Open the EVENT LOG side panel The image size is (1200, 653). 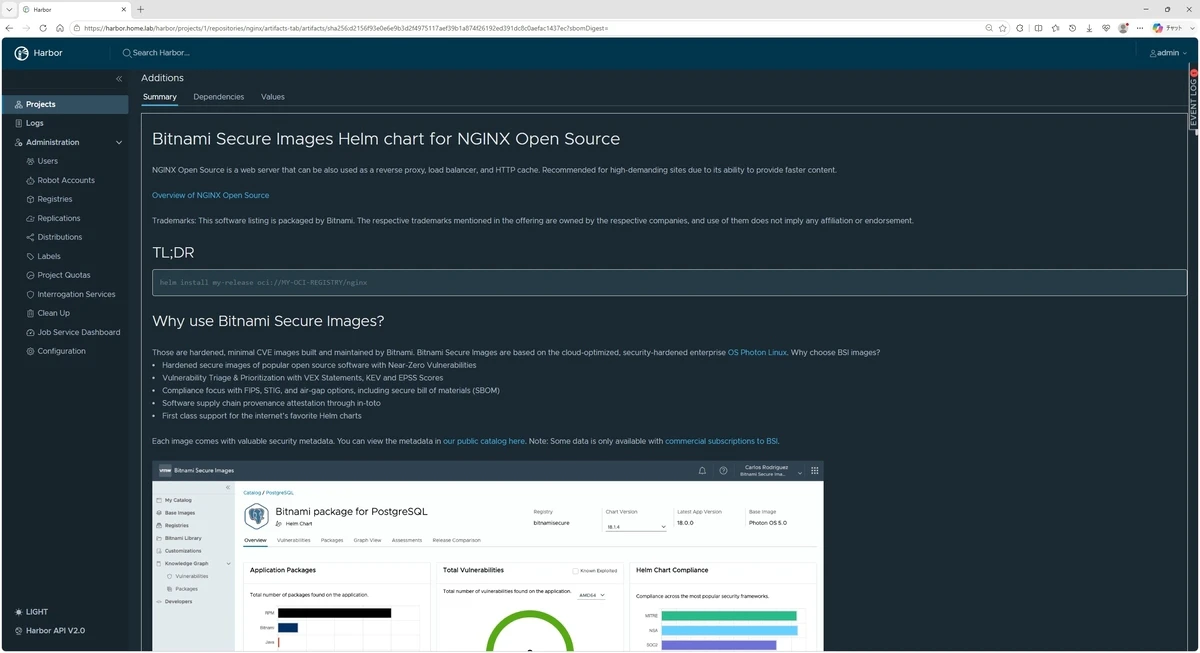[1193, 99]
